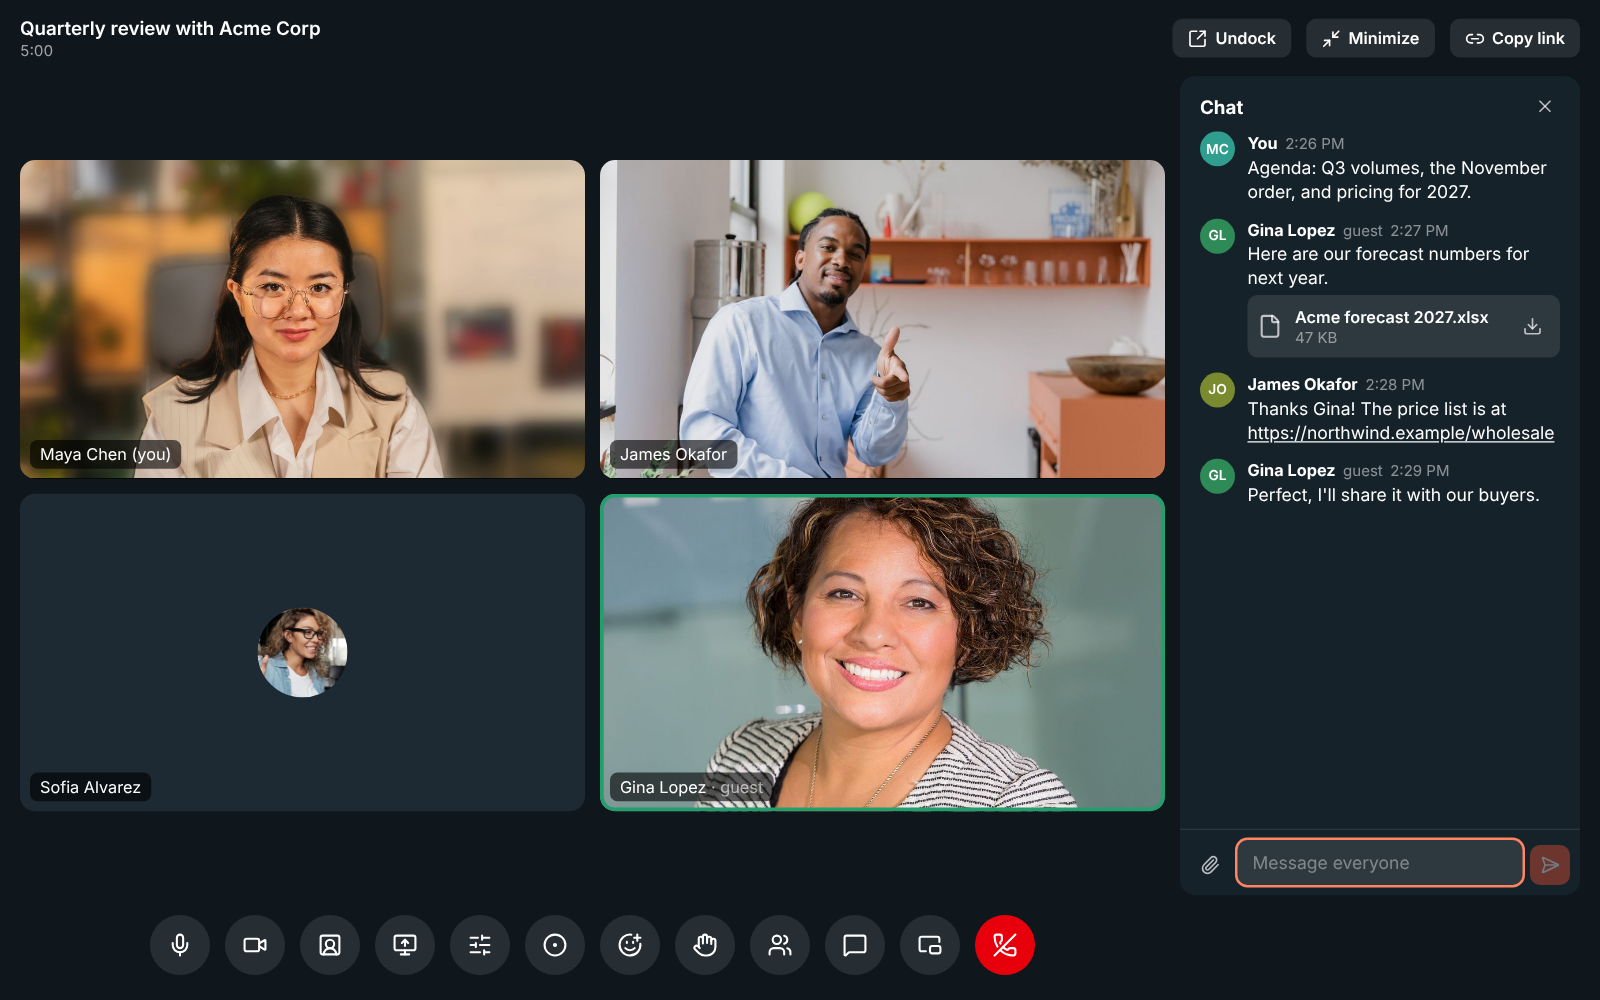Click the 5:00 meeting timer
Image resolution: width=1600 pixels, height=1000 pixels.
pos(36,51)
